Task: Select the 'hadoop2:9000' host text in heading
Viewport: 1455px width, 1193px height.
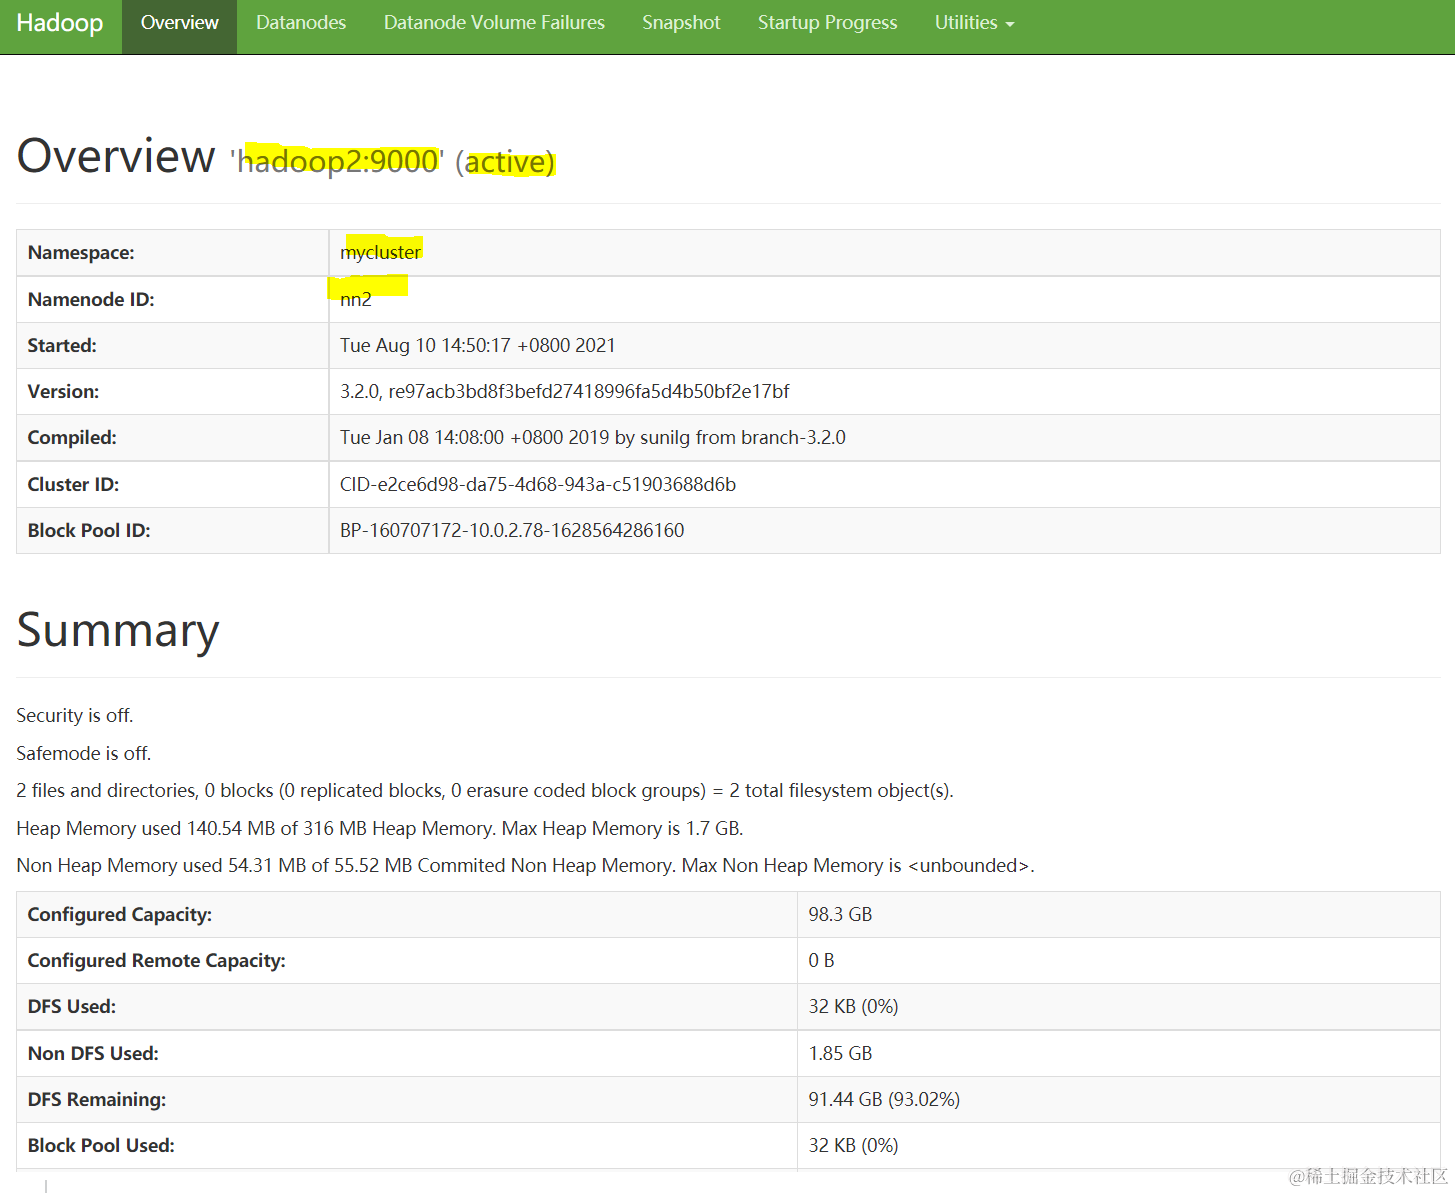Action: [337, 161]
